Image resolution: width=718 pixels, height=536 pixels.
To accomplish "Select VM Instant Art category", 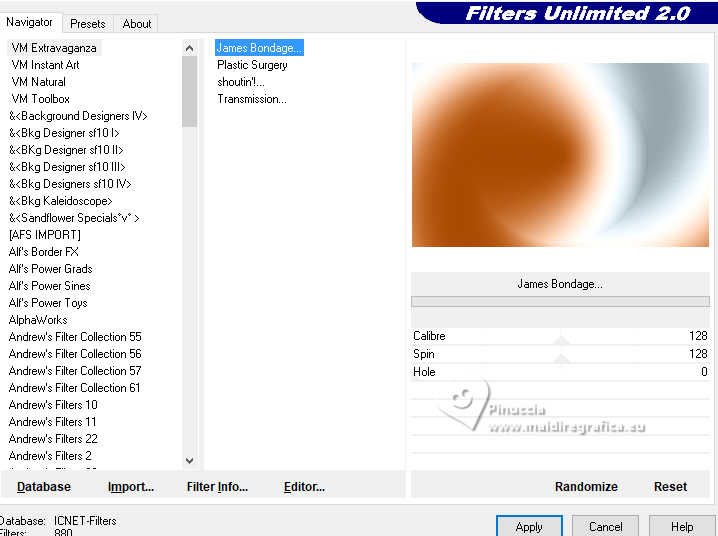I will pos(45,65).
